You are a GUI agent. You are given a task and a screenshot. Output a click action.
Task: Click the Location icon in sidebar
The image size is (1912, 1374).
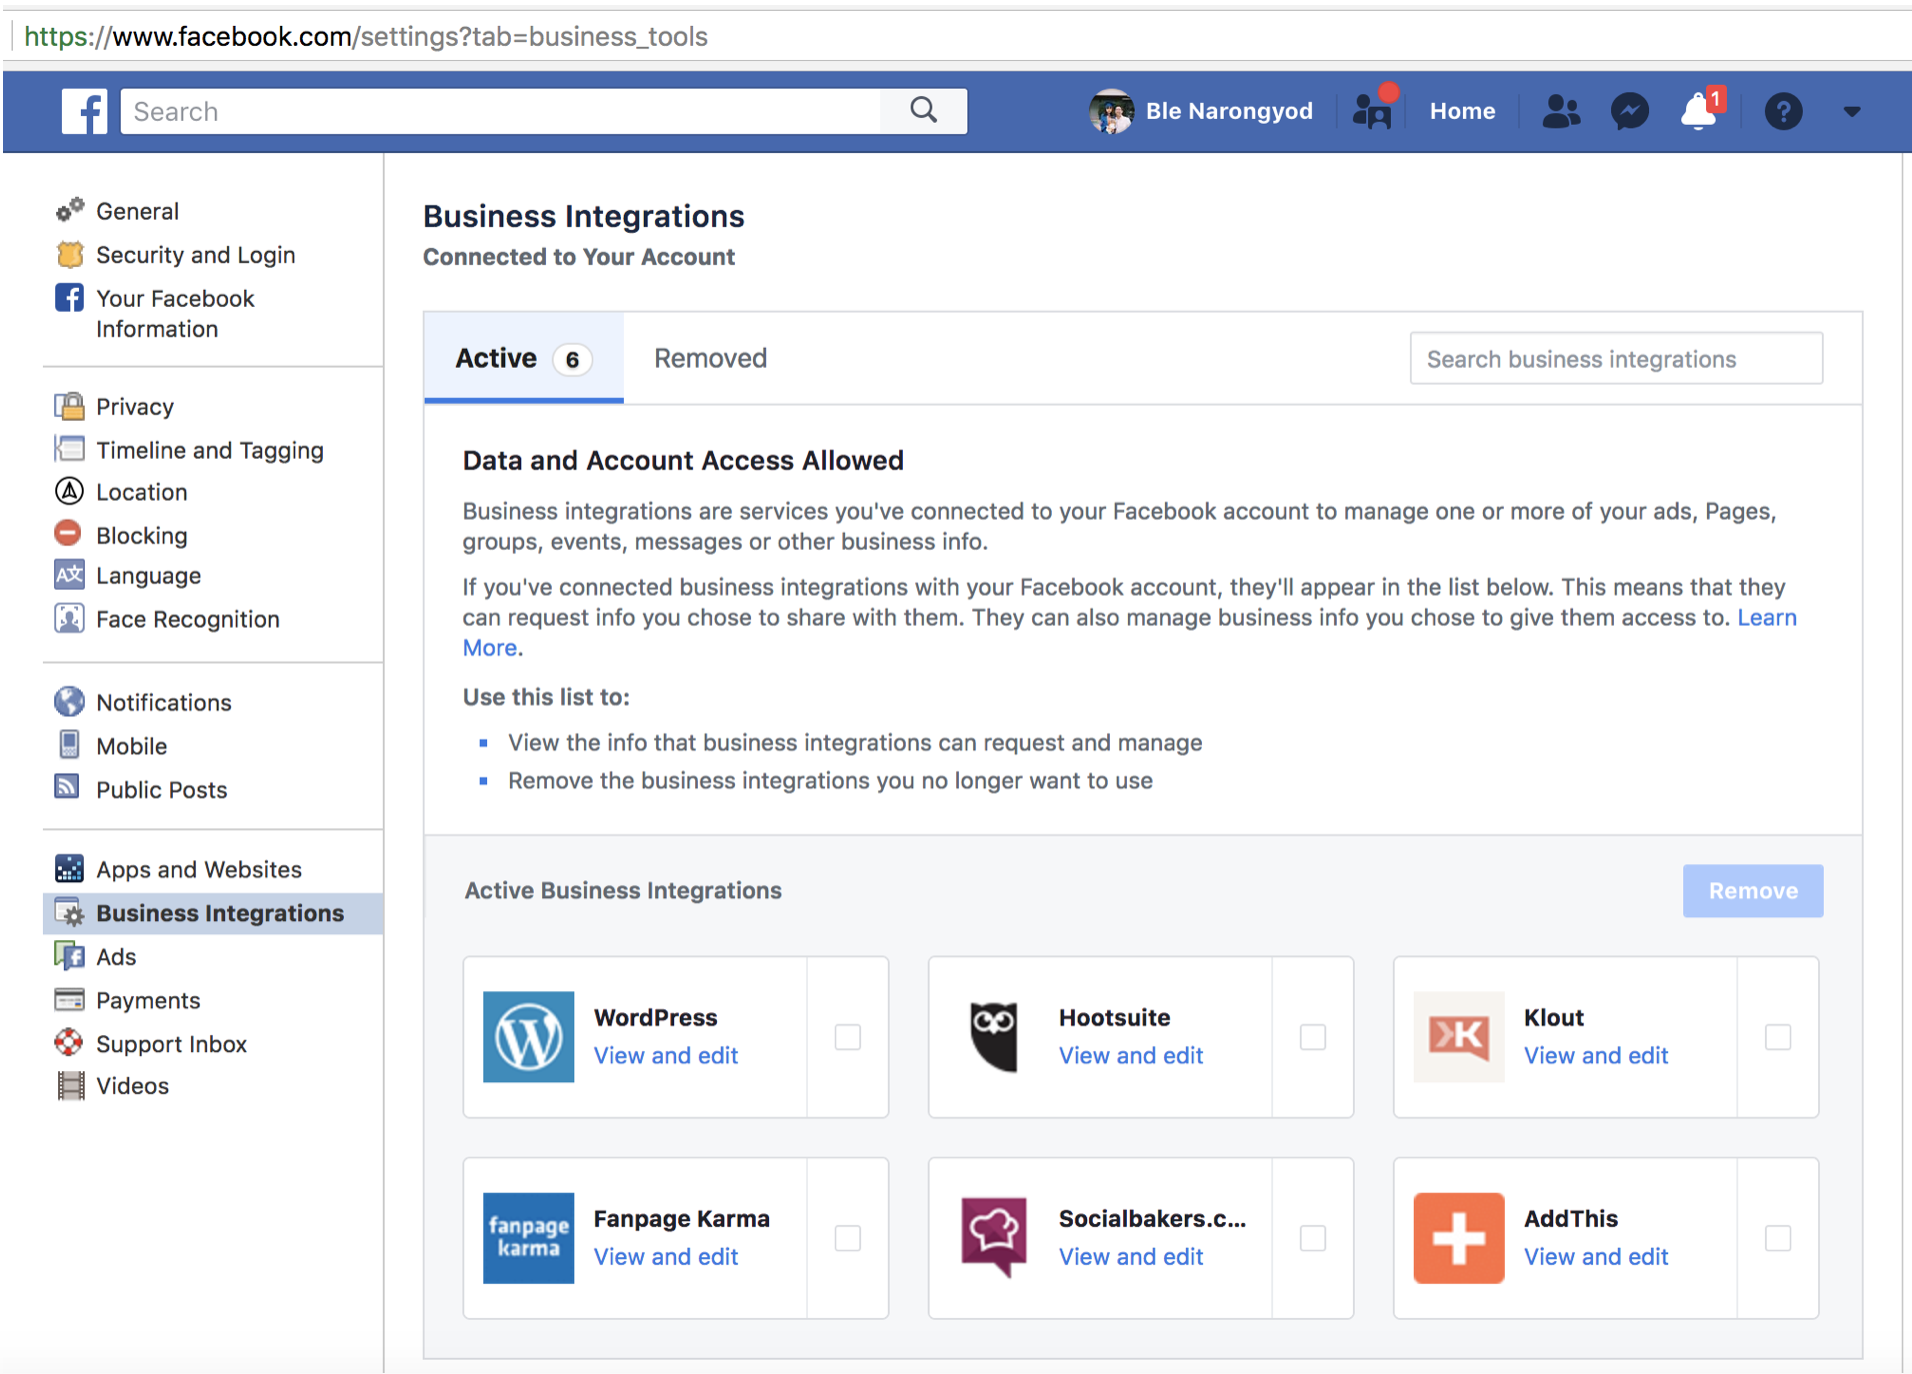point(69,491)
